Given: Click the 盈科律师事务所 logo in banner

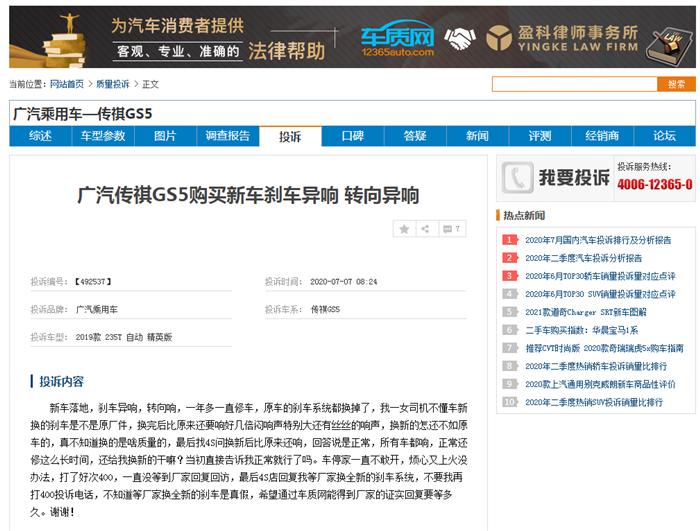Looking at the screenshot, I should (x=562, y=38).
